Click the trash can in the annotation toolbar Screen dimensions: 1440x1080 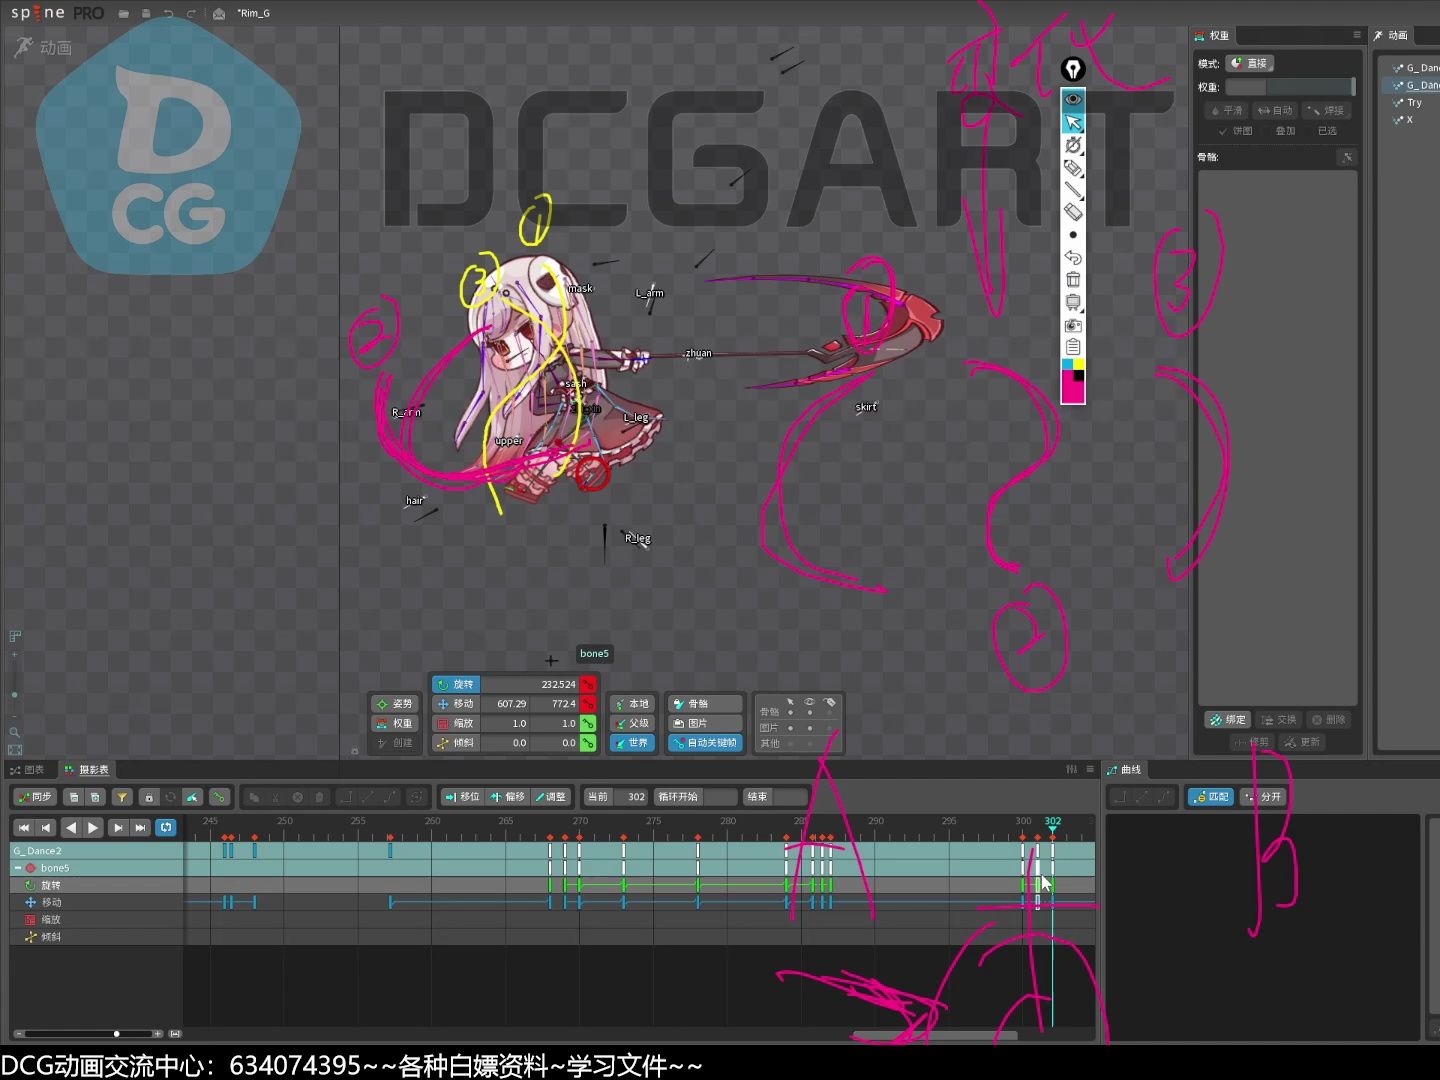click(x=1073, y=280)
